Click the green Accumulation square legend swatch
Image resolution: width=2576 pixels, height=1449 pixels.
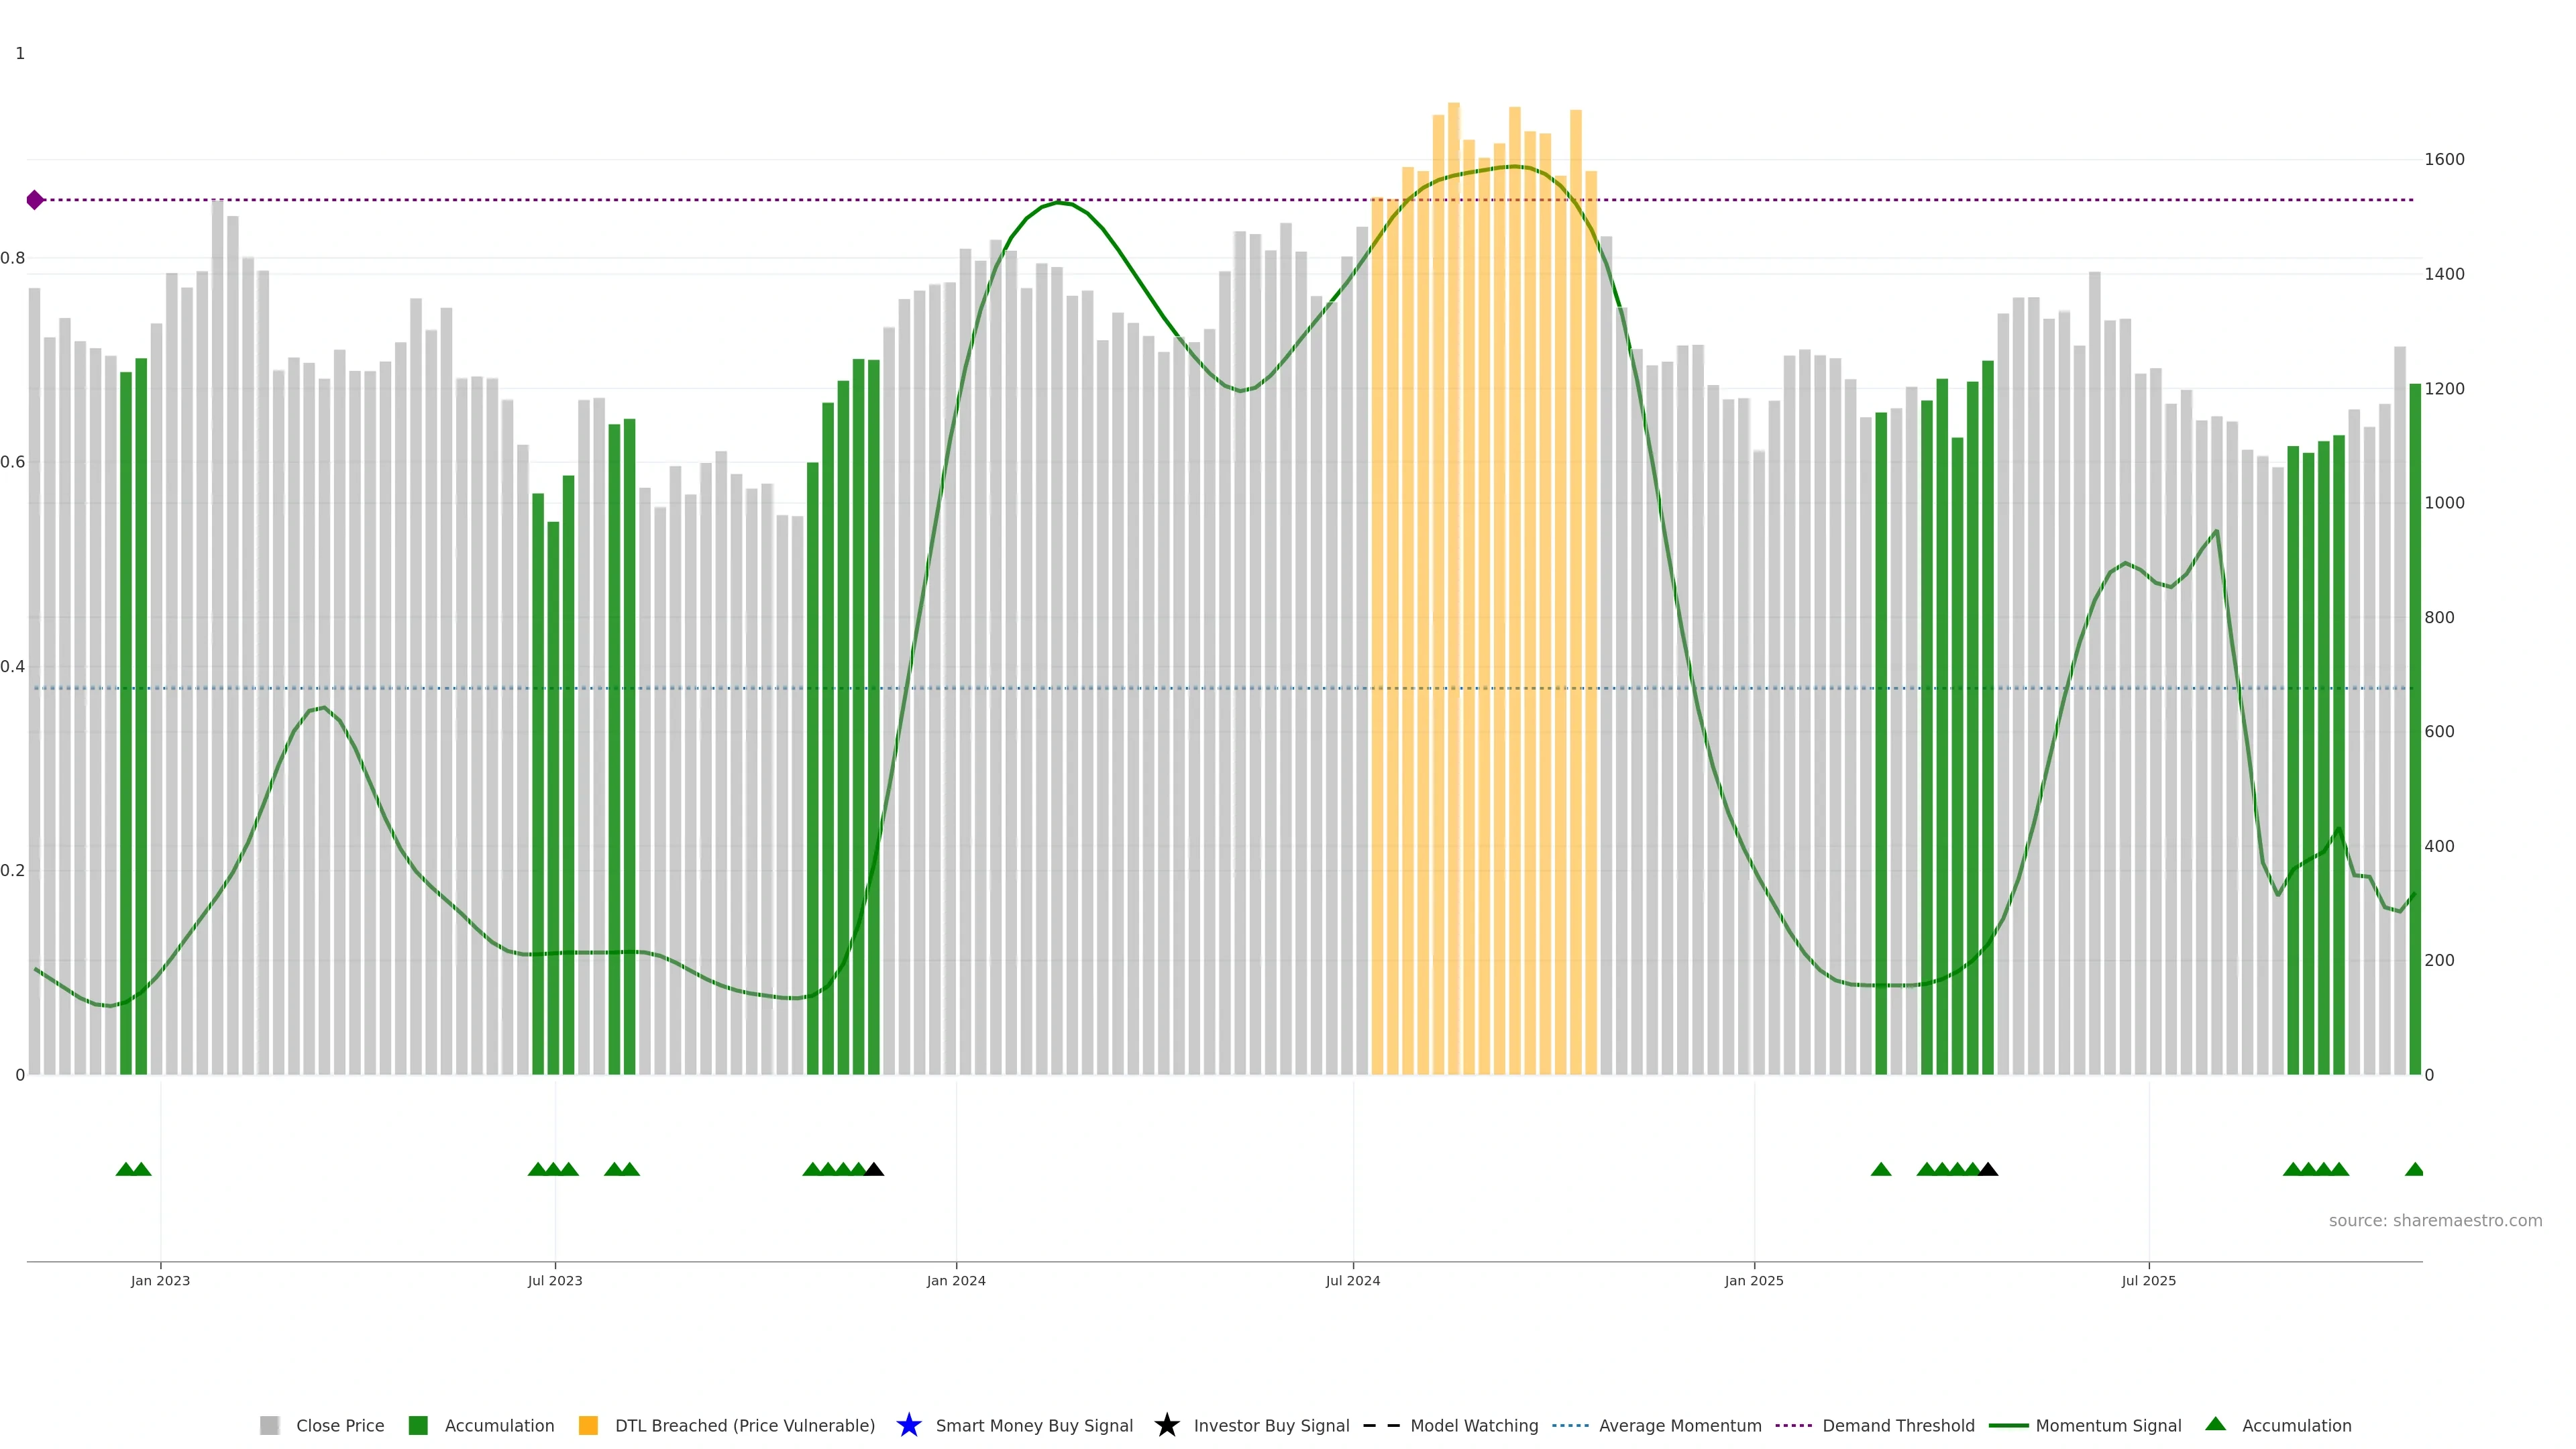pos(418,1426)
